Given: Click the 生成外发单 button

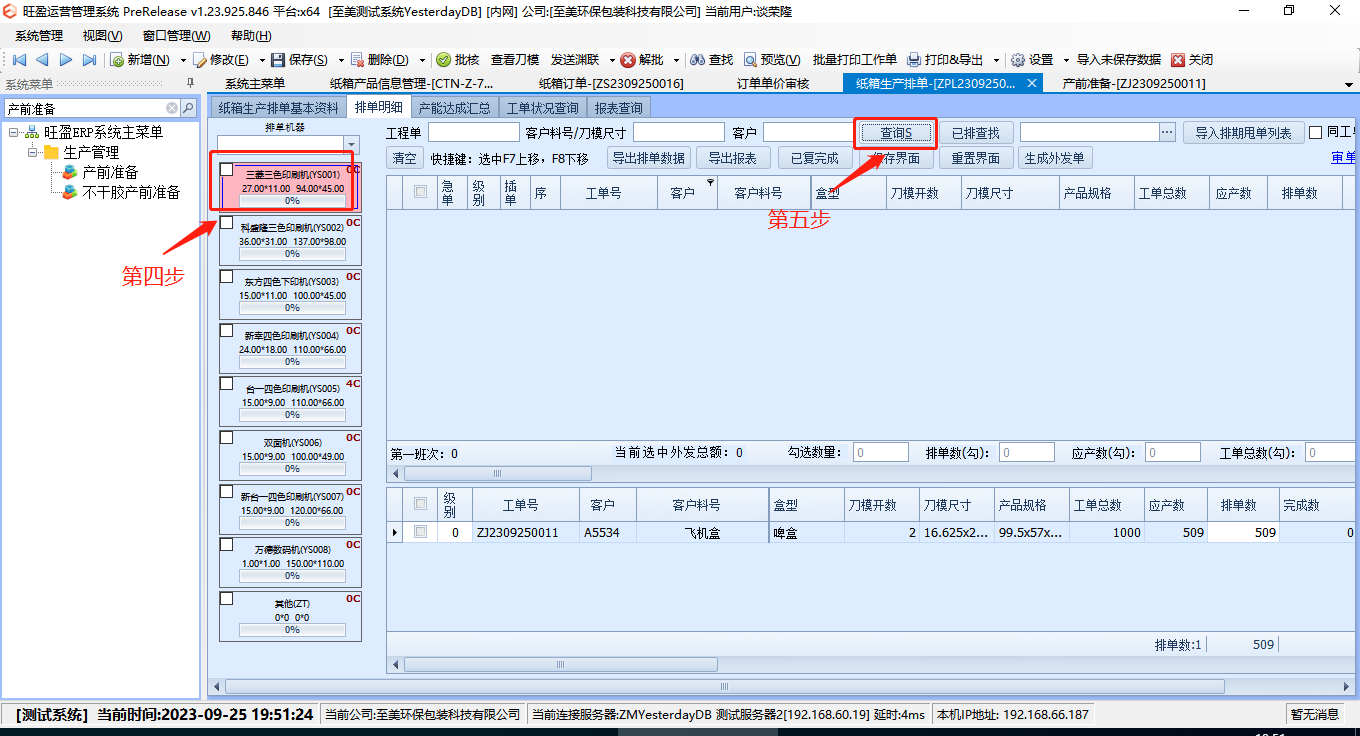Looking at the screenshot, I should click(1055, 158).
